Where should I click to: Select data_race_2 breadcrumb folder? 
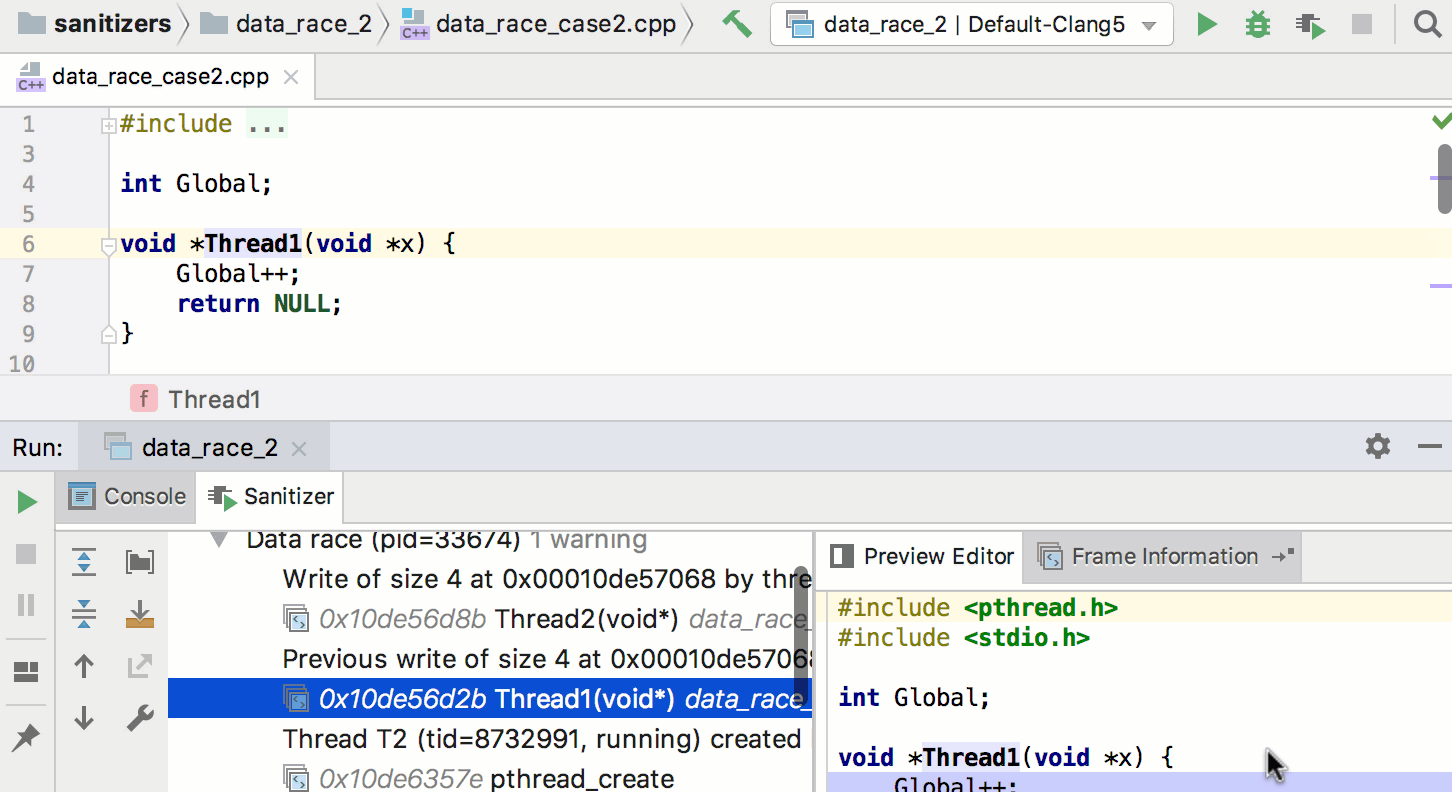coord(286,24)
